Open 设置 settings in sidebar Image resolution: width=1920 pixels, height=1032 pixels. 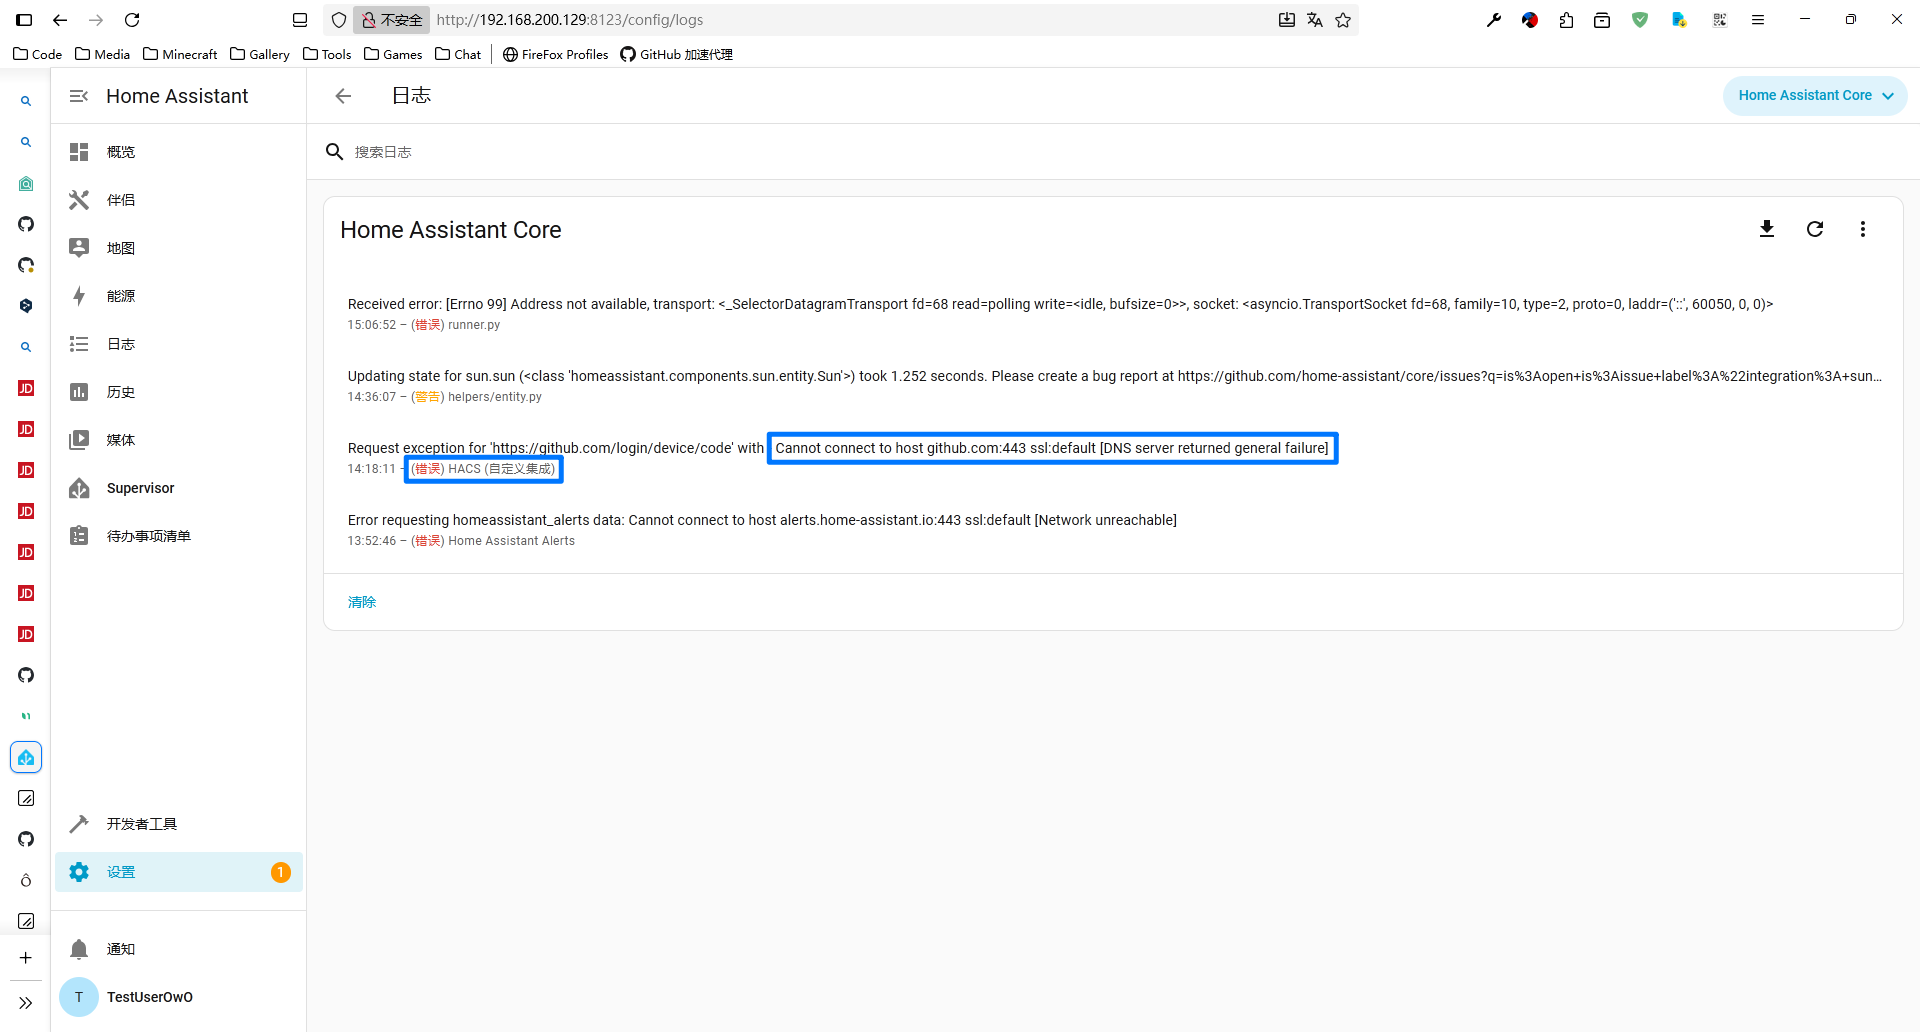click(x=121, y=872)
